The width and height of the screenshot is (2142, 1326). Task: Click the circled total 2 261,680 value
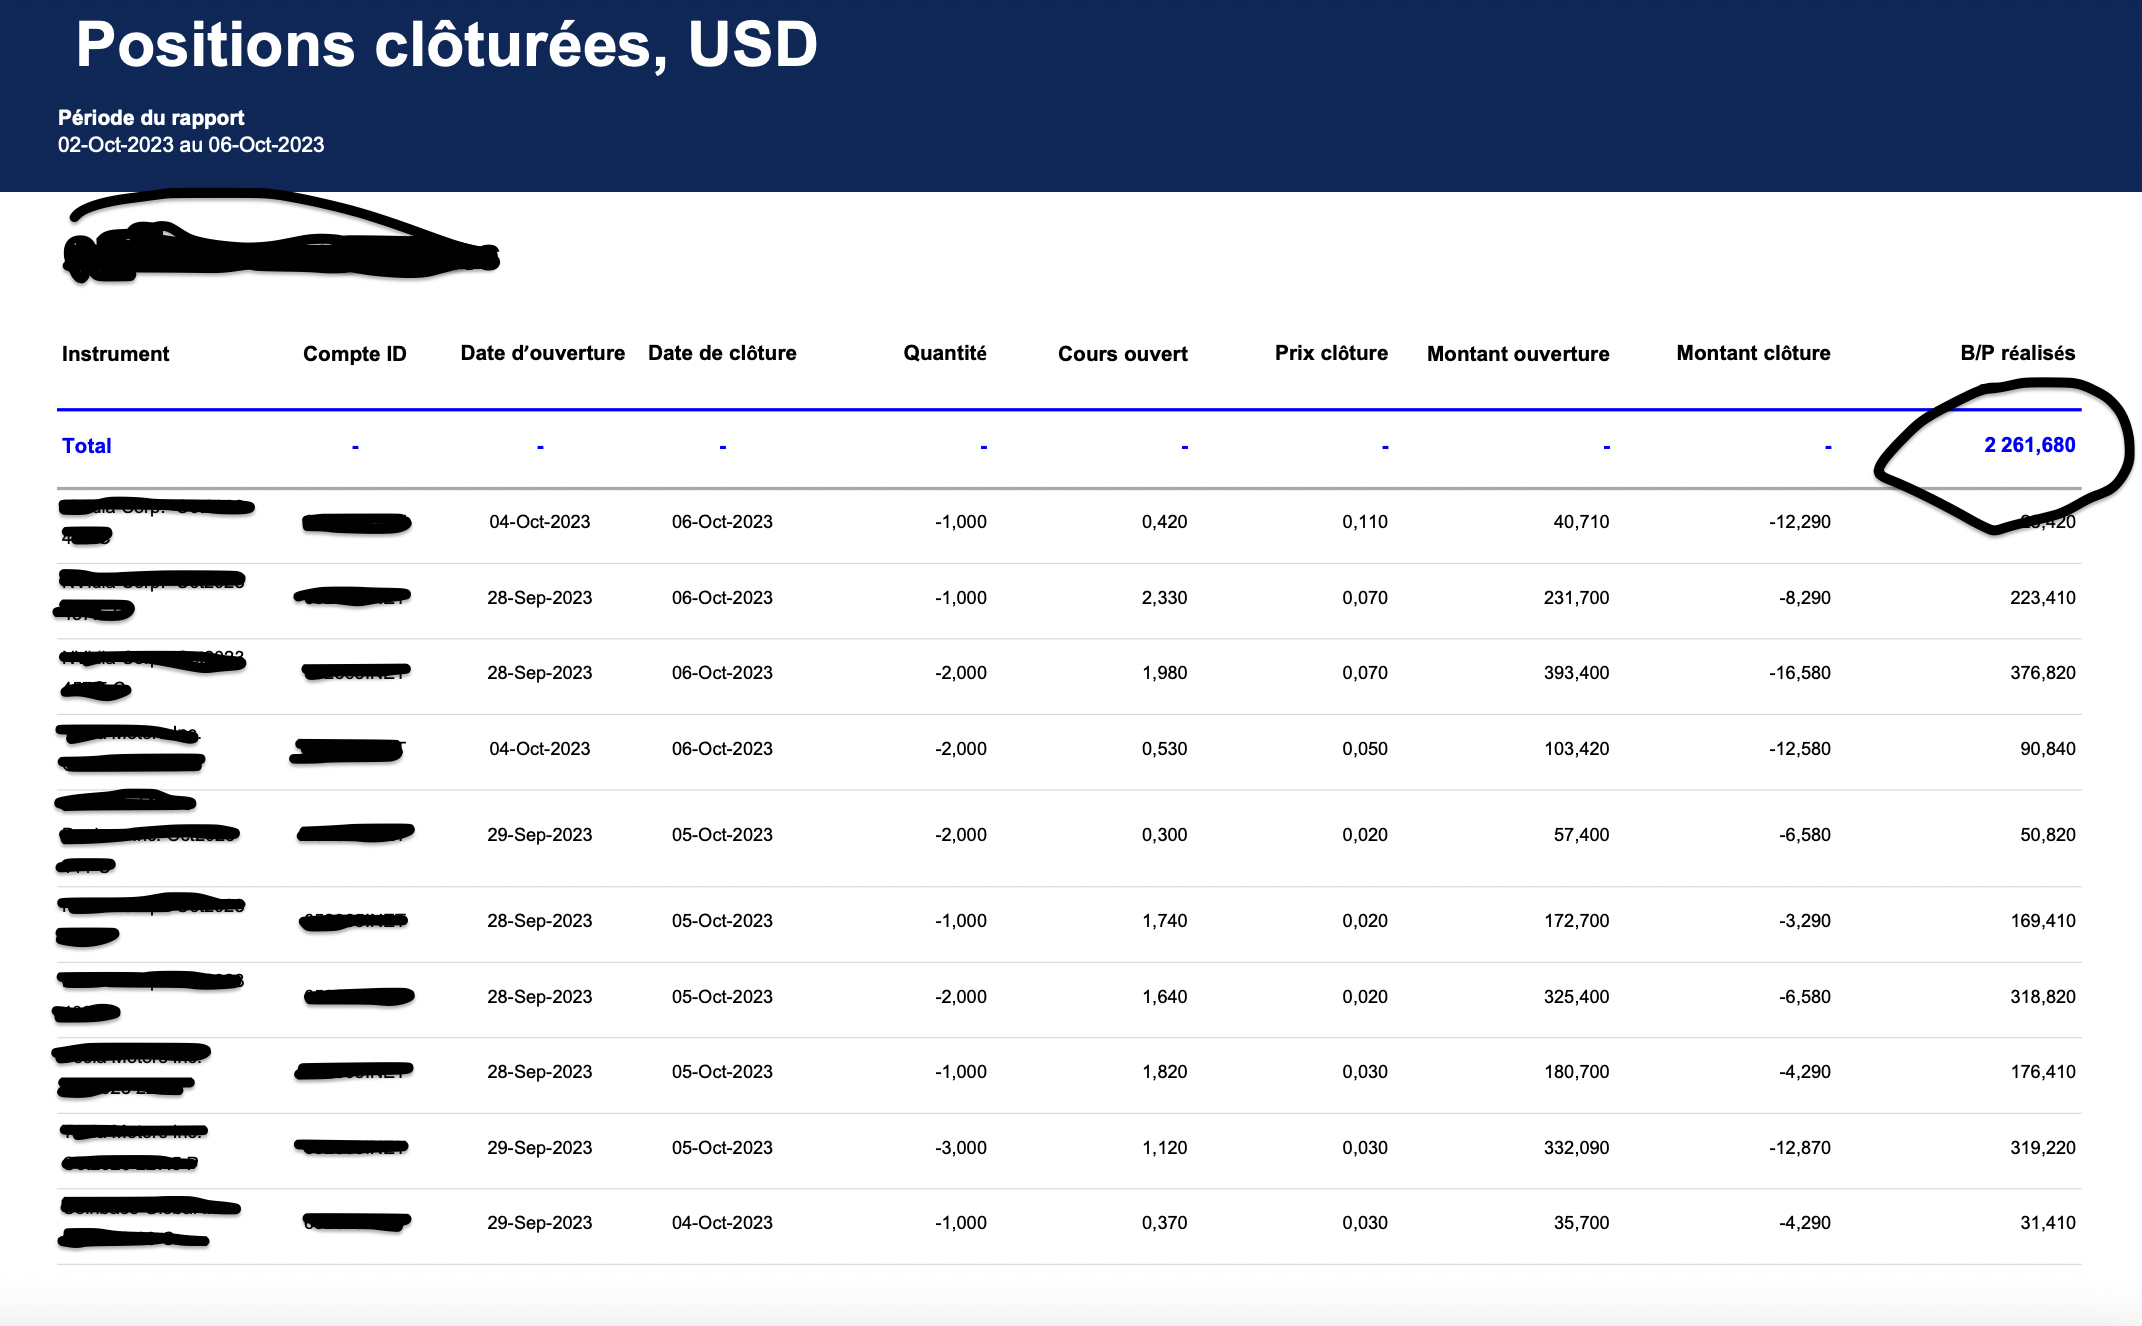coord(2029,445)
